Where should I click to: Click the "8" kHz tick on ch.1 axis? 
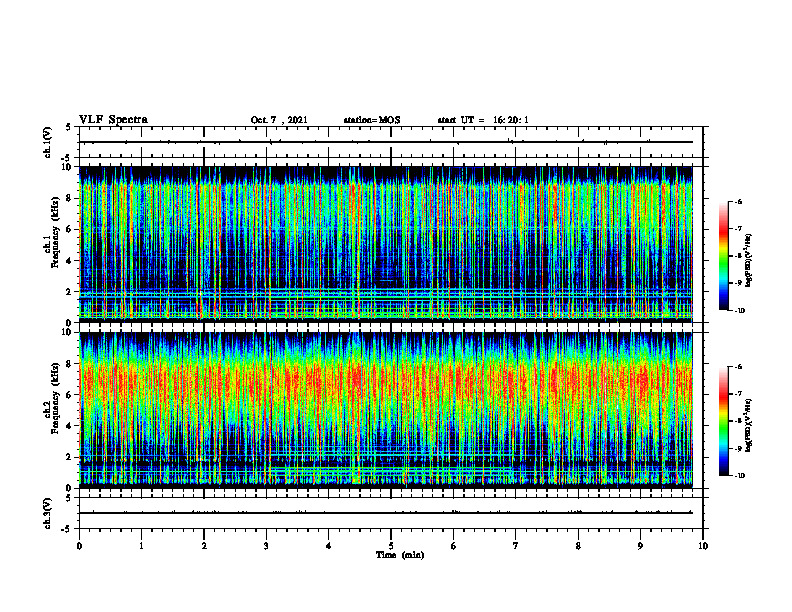[69, 198]
